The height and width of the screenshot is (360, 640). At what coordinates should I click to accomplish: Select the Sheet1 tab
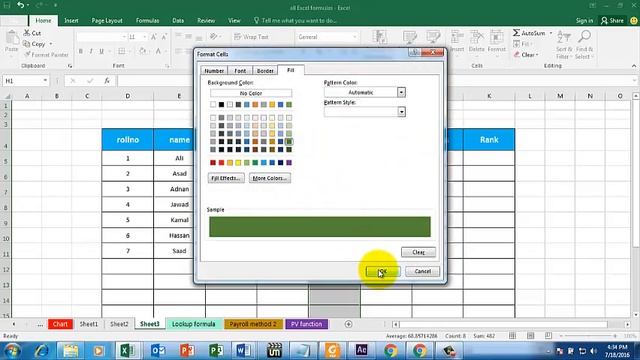(x=89, y=324)
